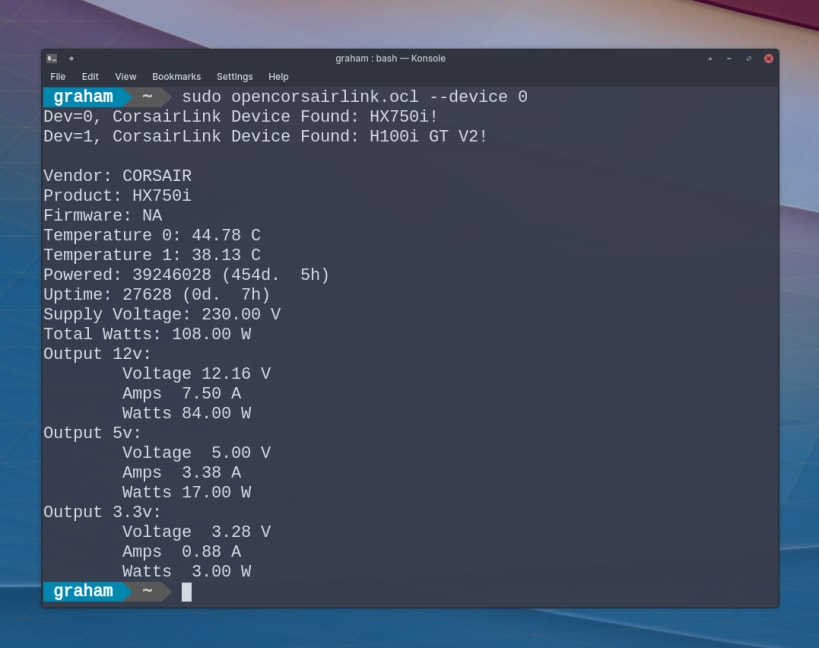Click the 'Firmware: NA' line
This screenshot has width=819, height=648.
point(103,216)
